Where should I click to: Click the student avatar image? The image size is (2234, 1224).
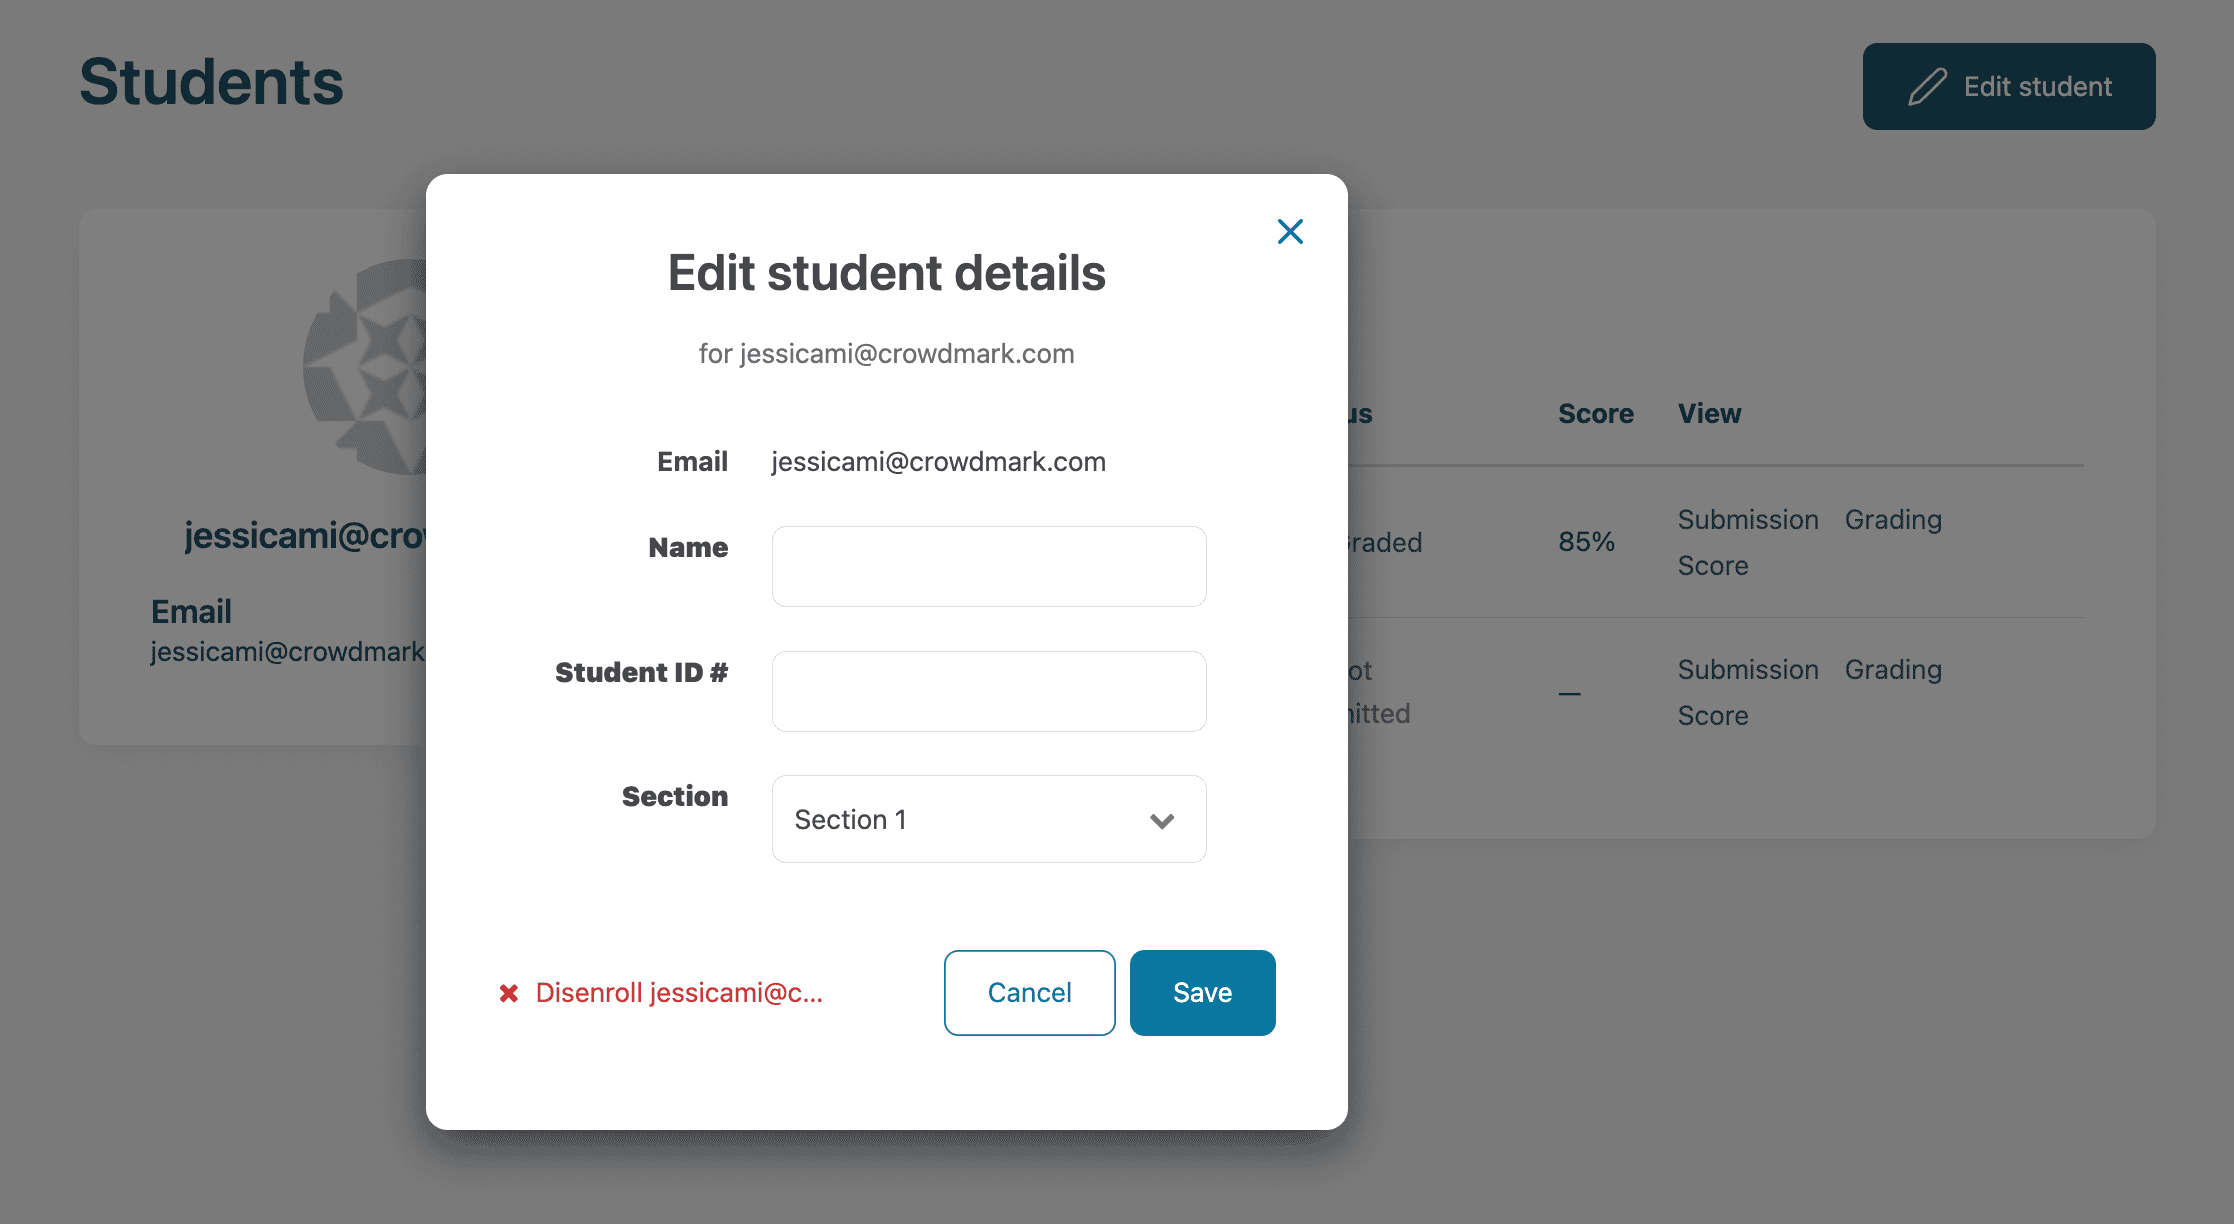[366, 367]
